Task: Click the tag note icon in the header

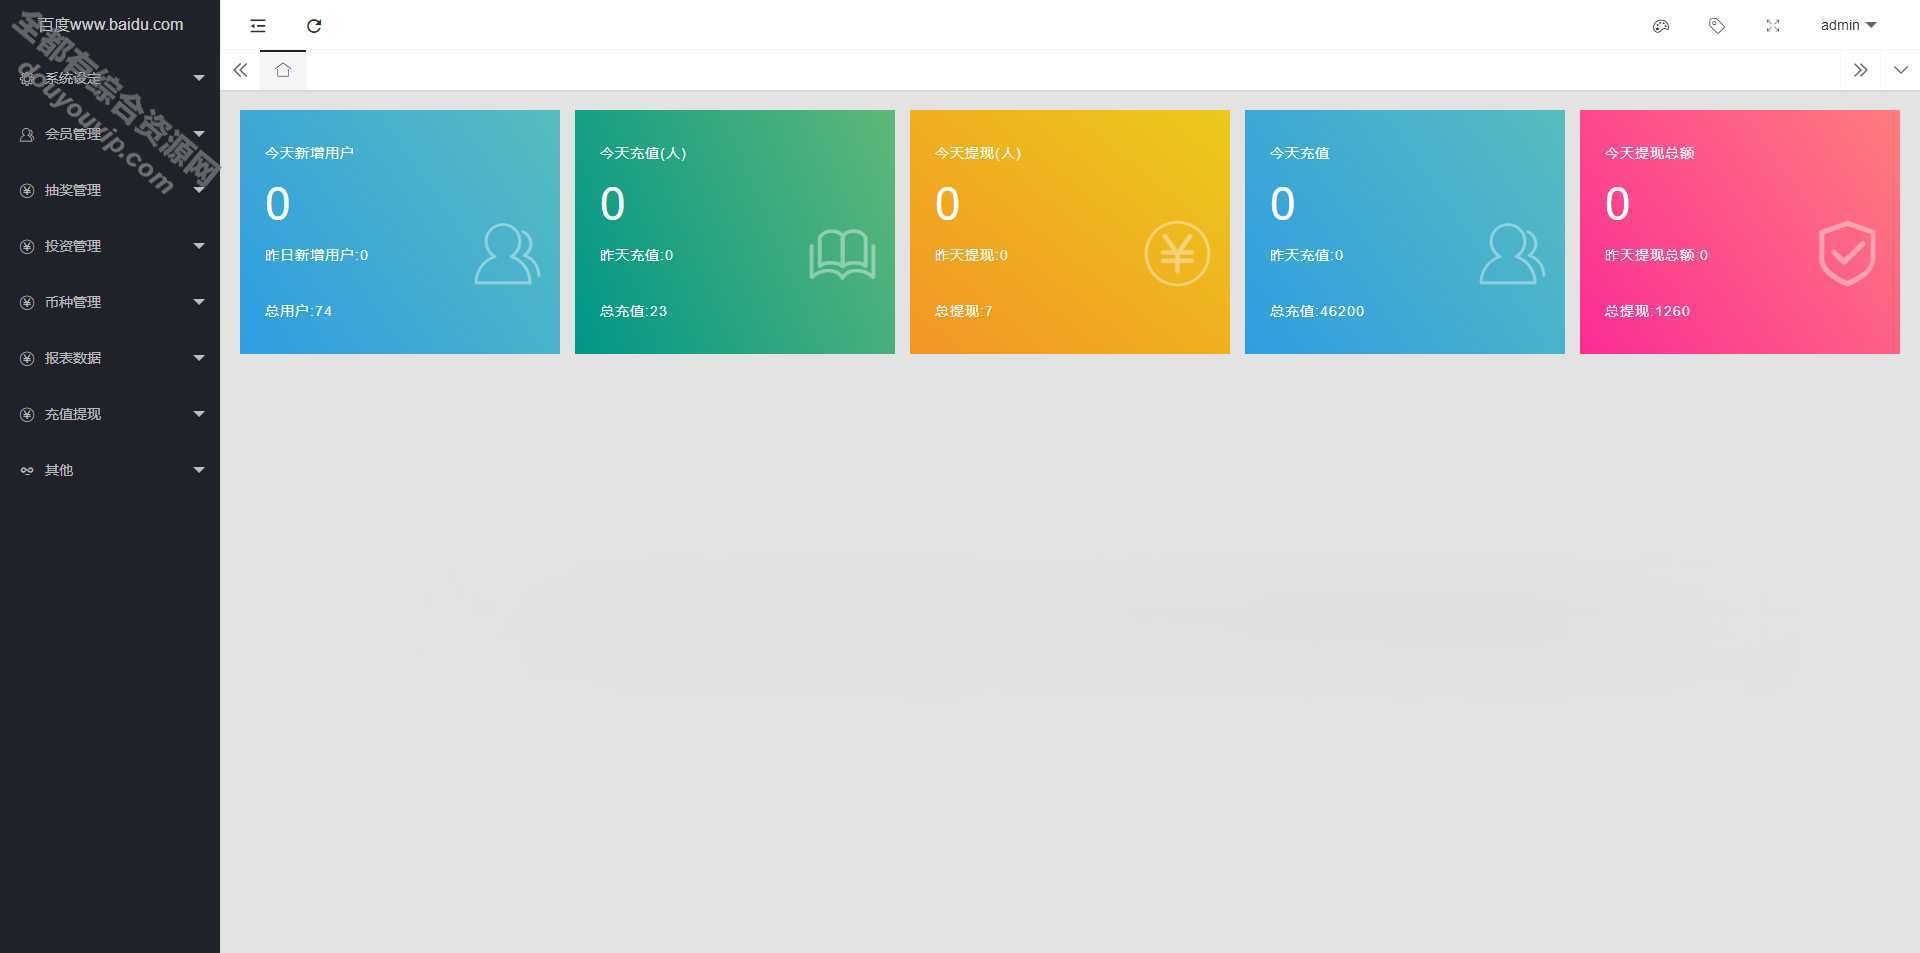Action: pyautogui.click(x=1717, y=26)
